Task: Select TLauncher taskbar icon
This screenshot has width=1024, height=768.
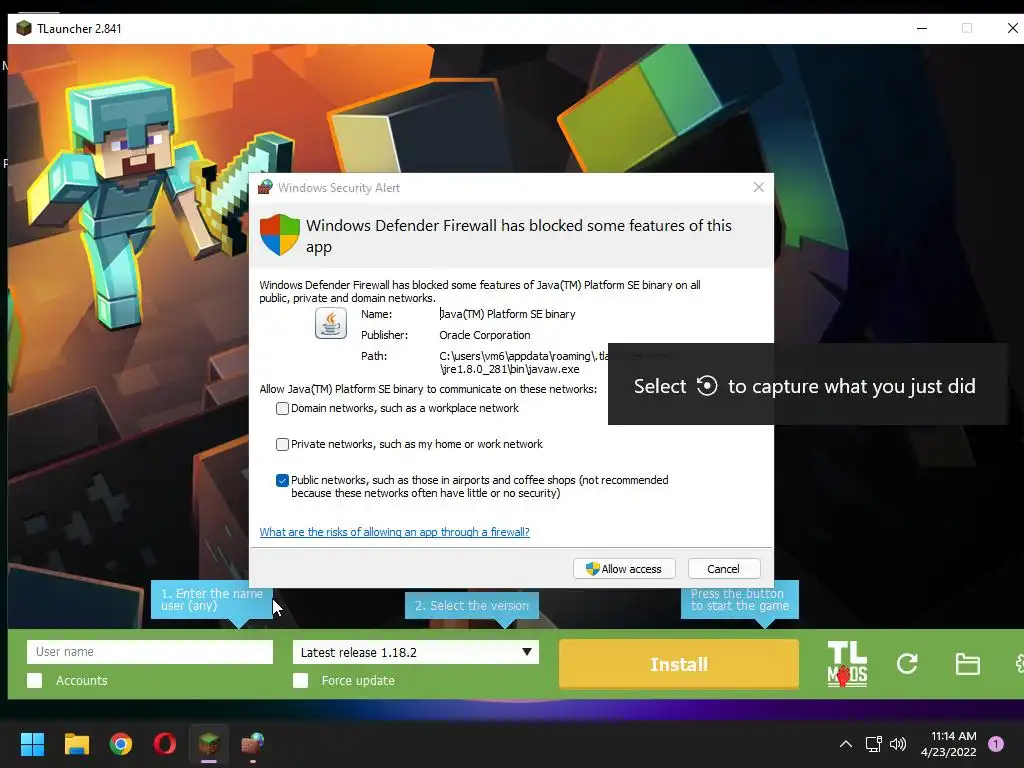Action: tap(209, 744)
